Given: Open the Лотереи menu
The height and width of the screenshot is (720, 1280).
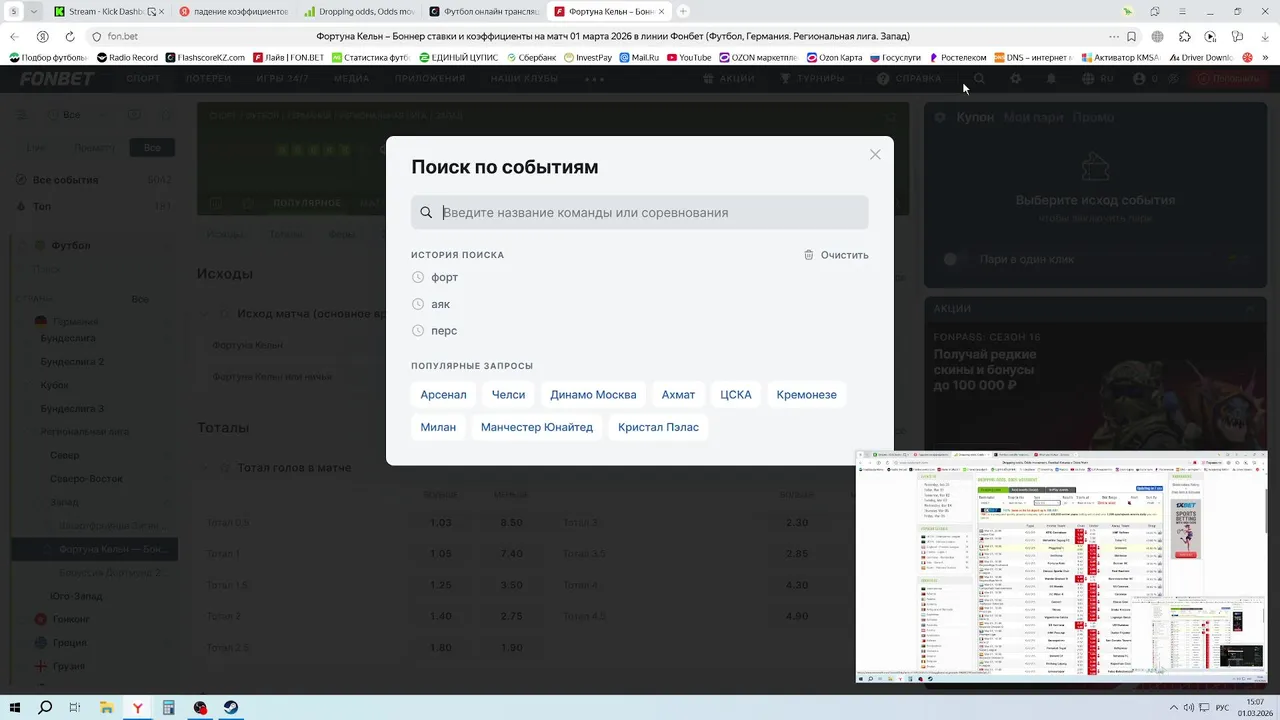Looking at the screenshot, I should (x=208, y=78).
